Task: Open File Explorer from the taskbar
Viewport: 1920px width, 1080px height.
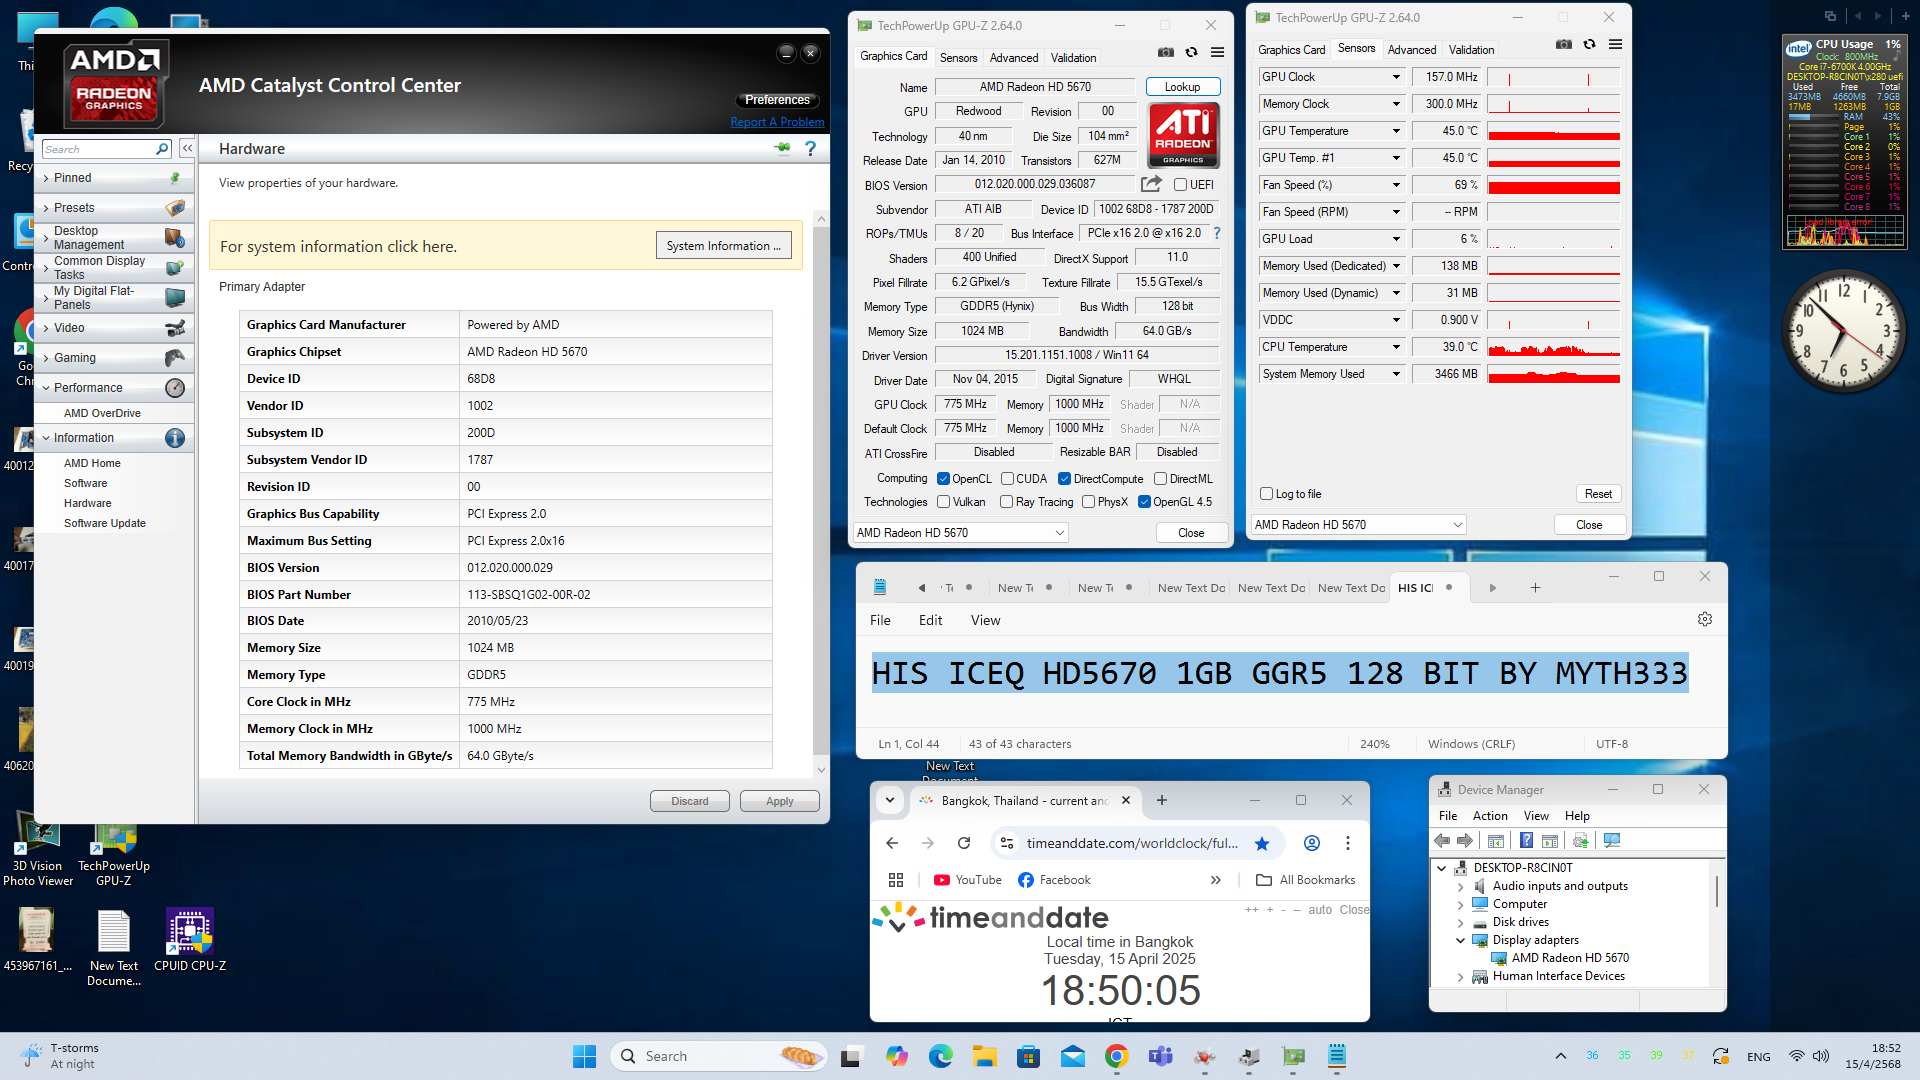Action: point(985,1056)
